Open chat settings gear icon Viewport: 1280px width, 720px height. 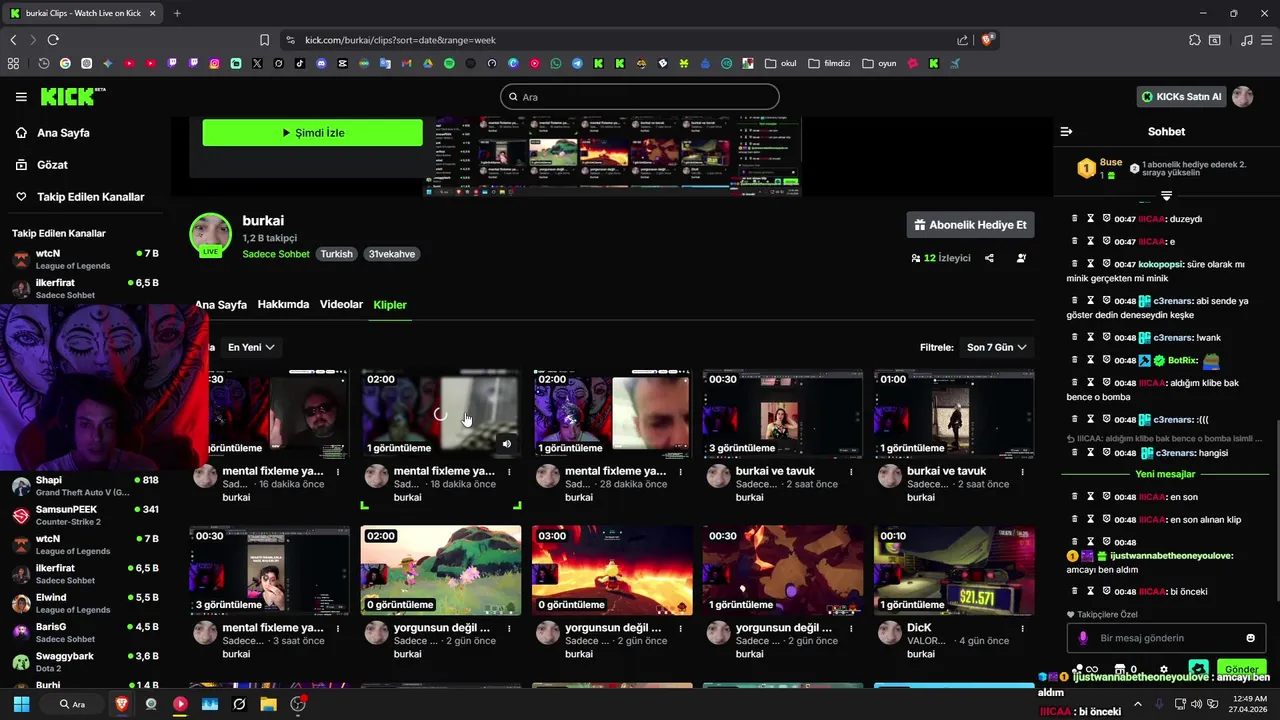pyautogui.click(x=1164, y=669)
